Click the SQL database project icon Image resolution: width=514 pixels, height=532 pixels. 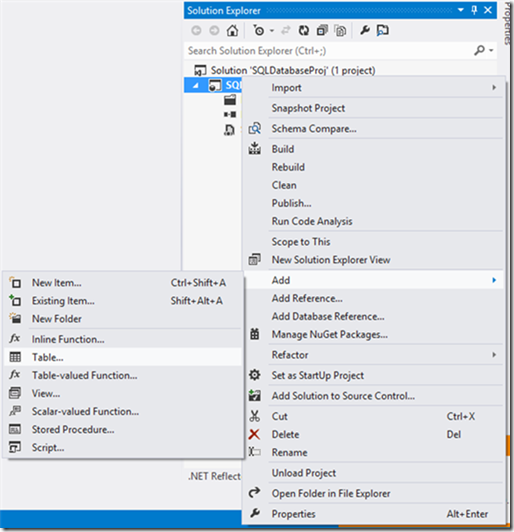(215, 86)
